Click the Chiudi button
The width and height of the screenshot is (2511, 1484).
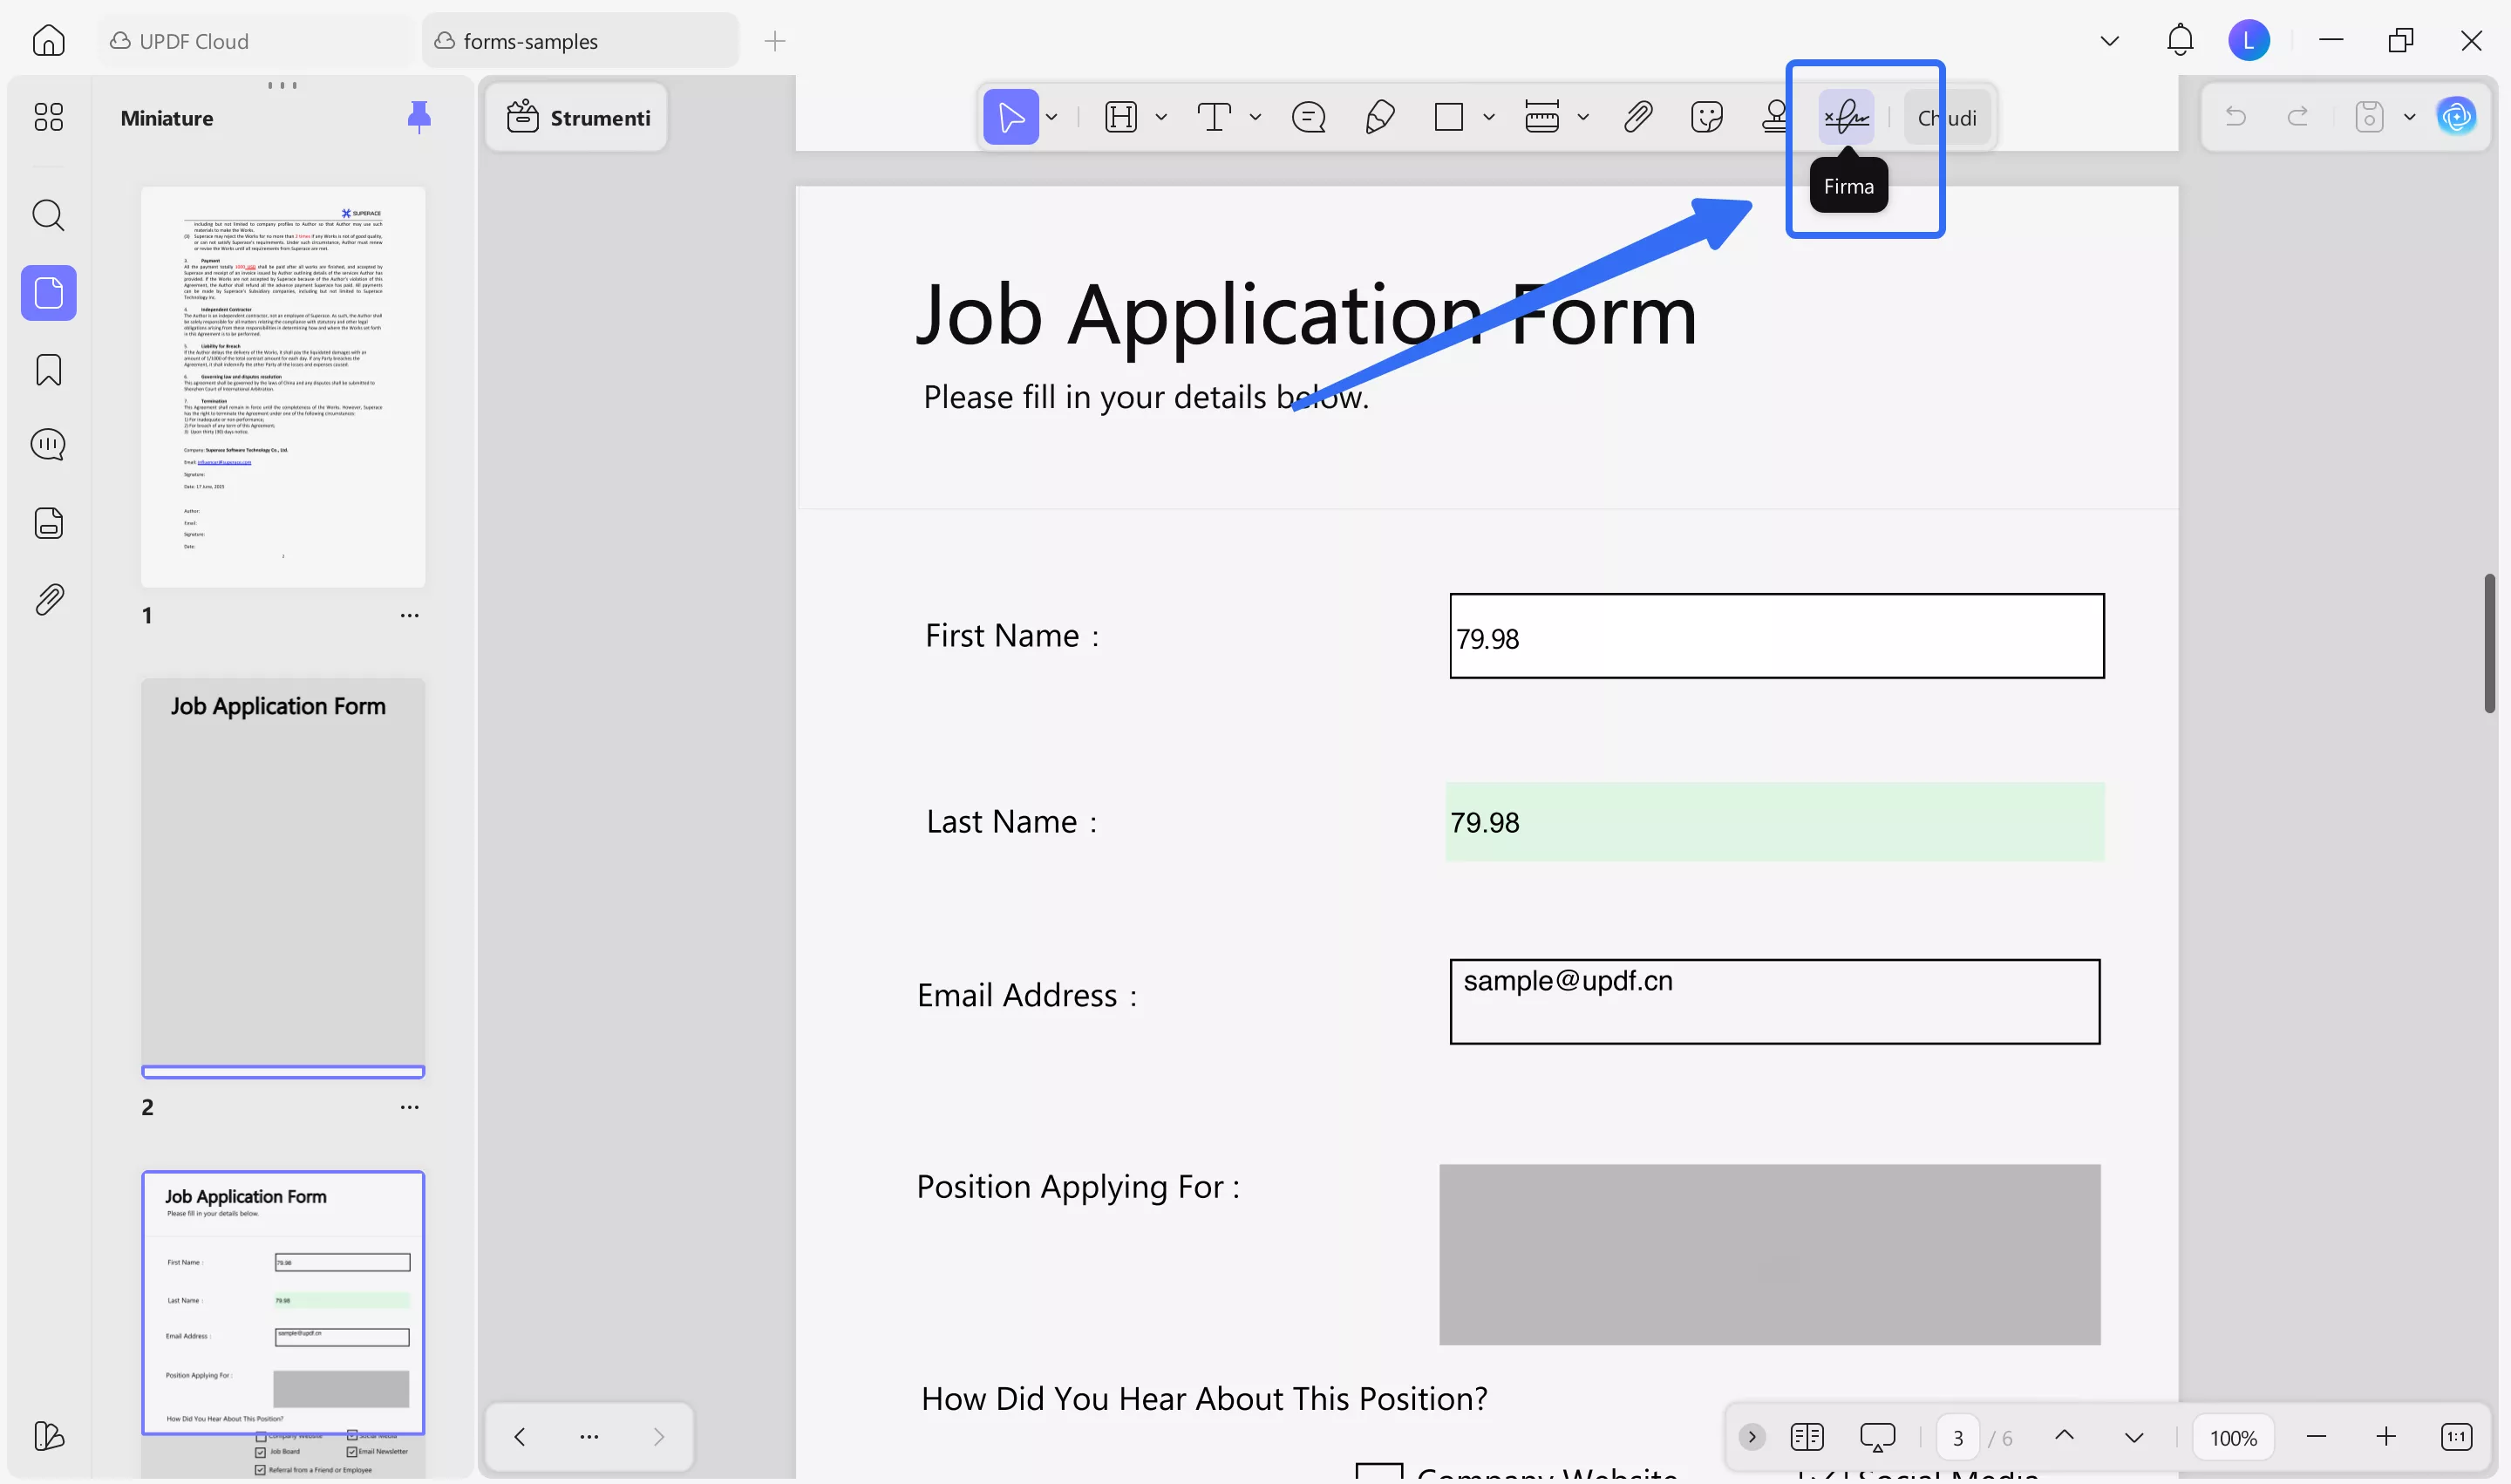pyautogui.click(x=1947, y=117)
